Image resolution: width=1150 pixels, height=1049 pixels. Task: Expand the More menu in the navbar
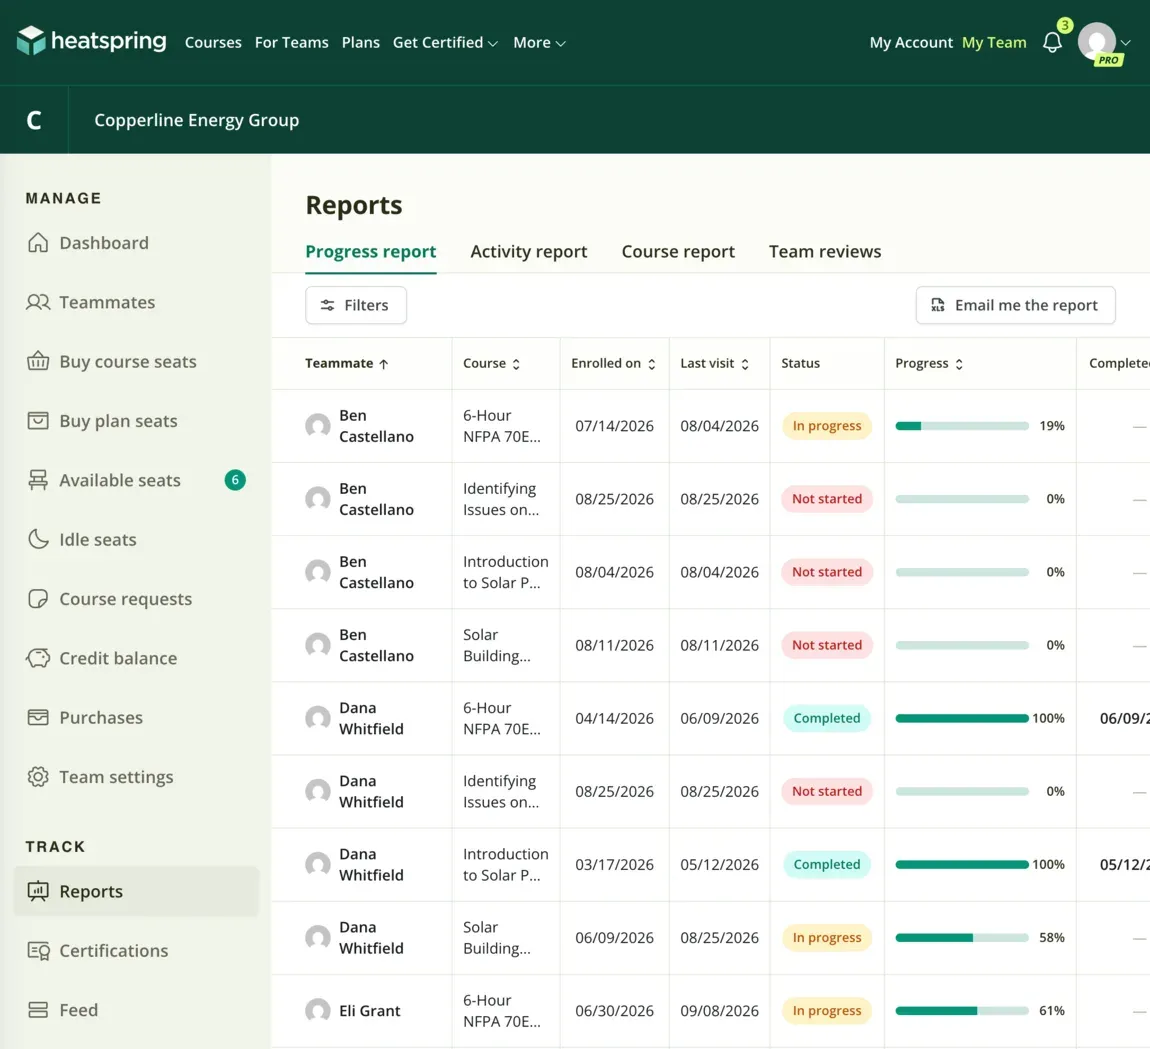coord(539,43)
